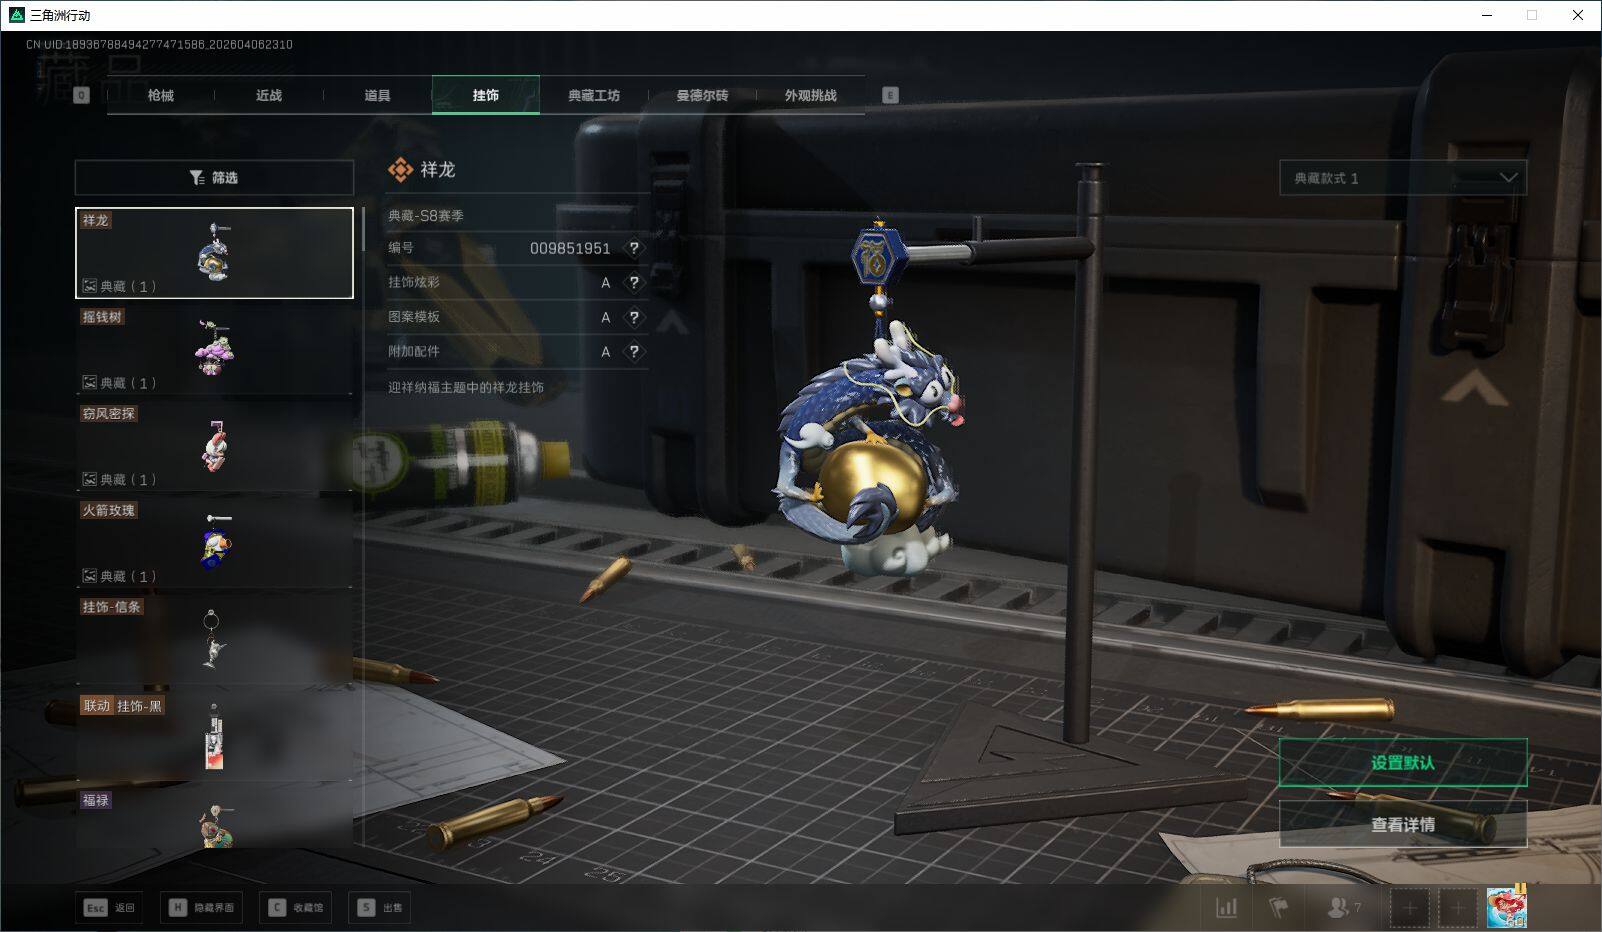Select the 挂饰-信条 charm item
Image resolution: width=1602 pixels, height=932 pixels.
pos(214,640)
